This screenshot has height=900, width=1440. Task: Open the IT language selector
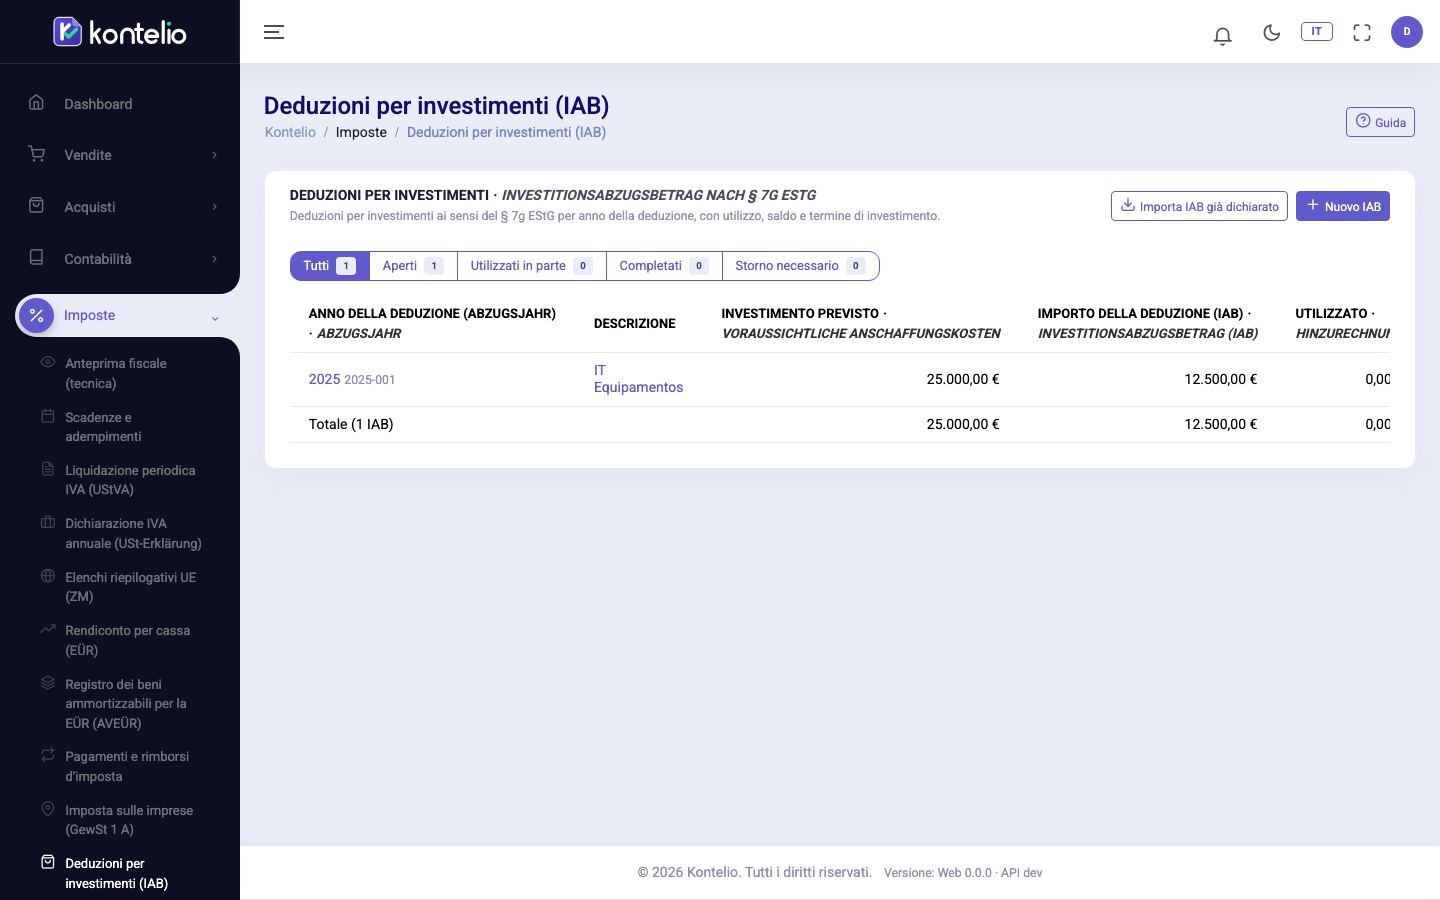(x=1316, y=31)
